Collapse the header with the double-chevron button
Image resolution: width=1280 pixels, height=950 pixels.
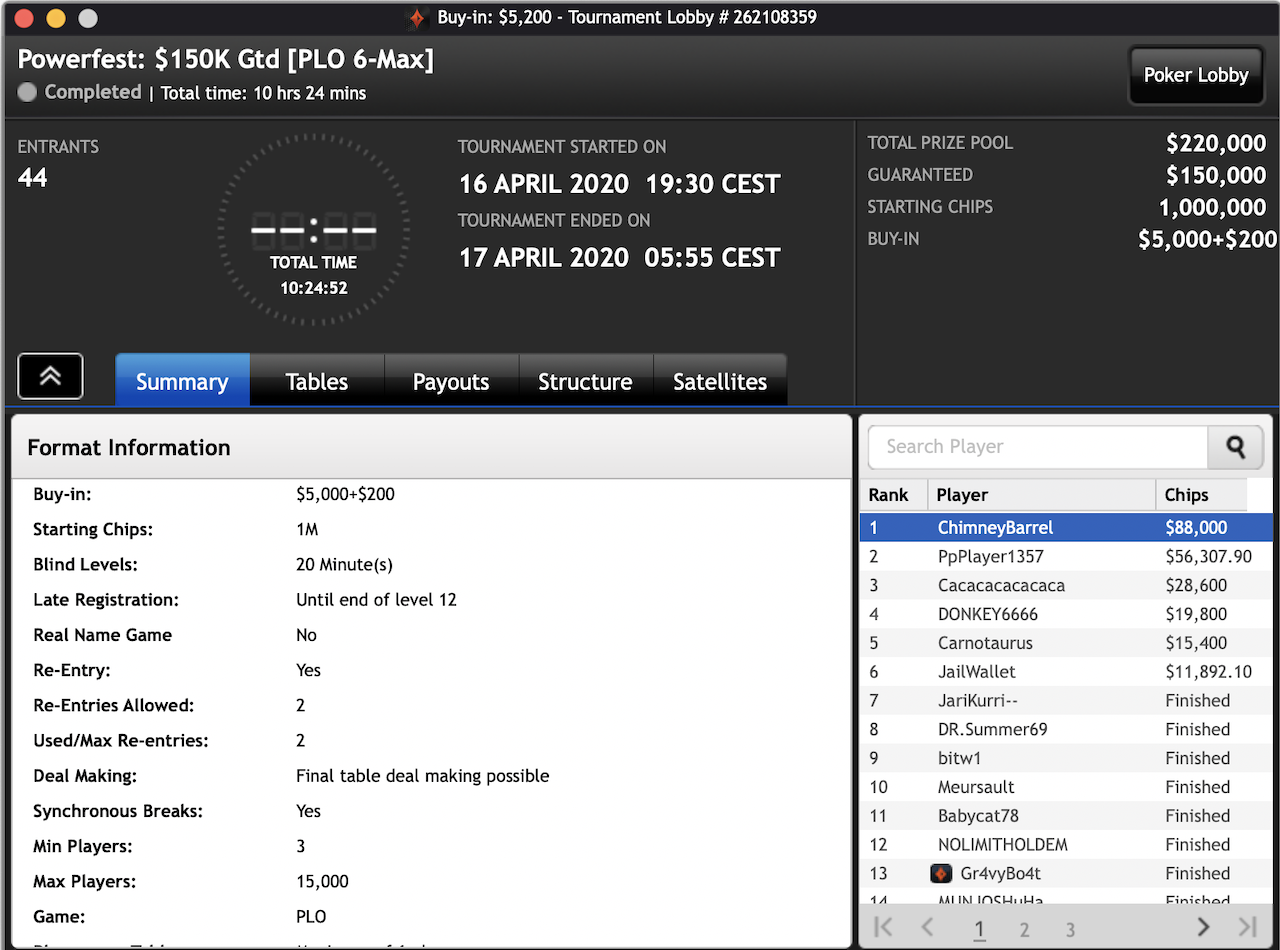[50, 376]
